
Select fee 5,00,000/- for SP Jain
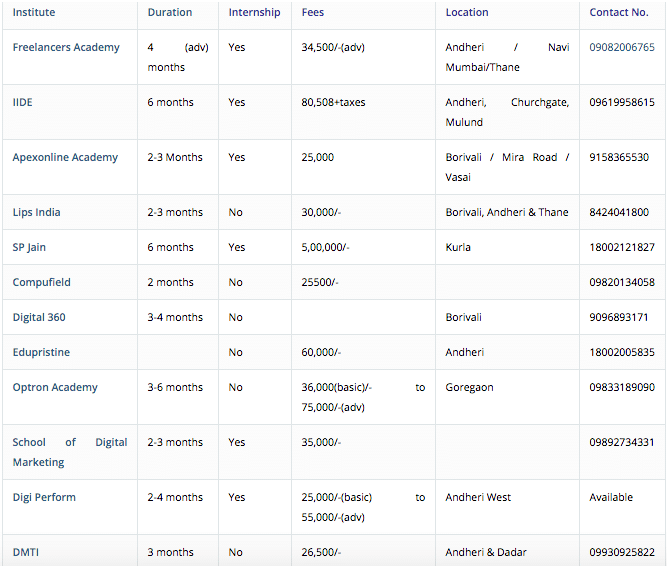pos(325,247)
